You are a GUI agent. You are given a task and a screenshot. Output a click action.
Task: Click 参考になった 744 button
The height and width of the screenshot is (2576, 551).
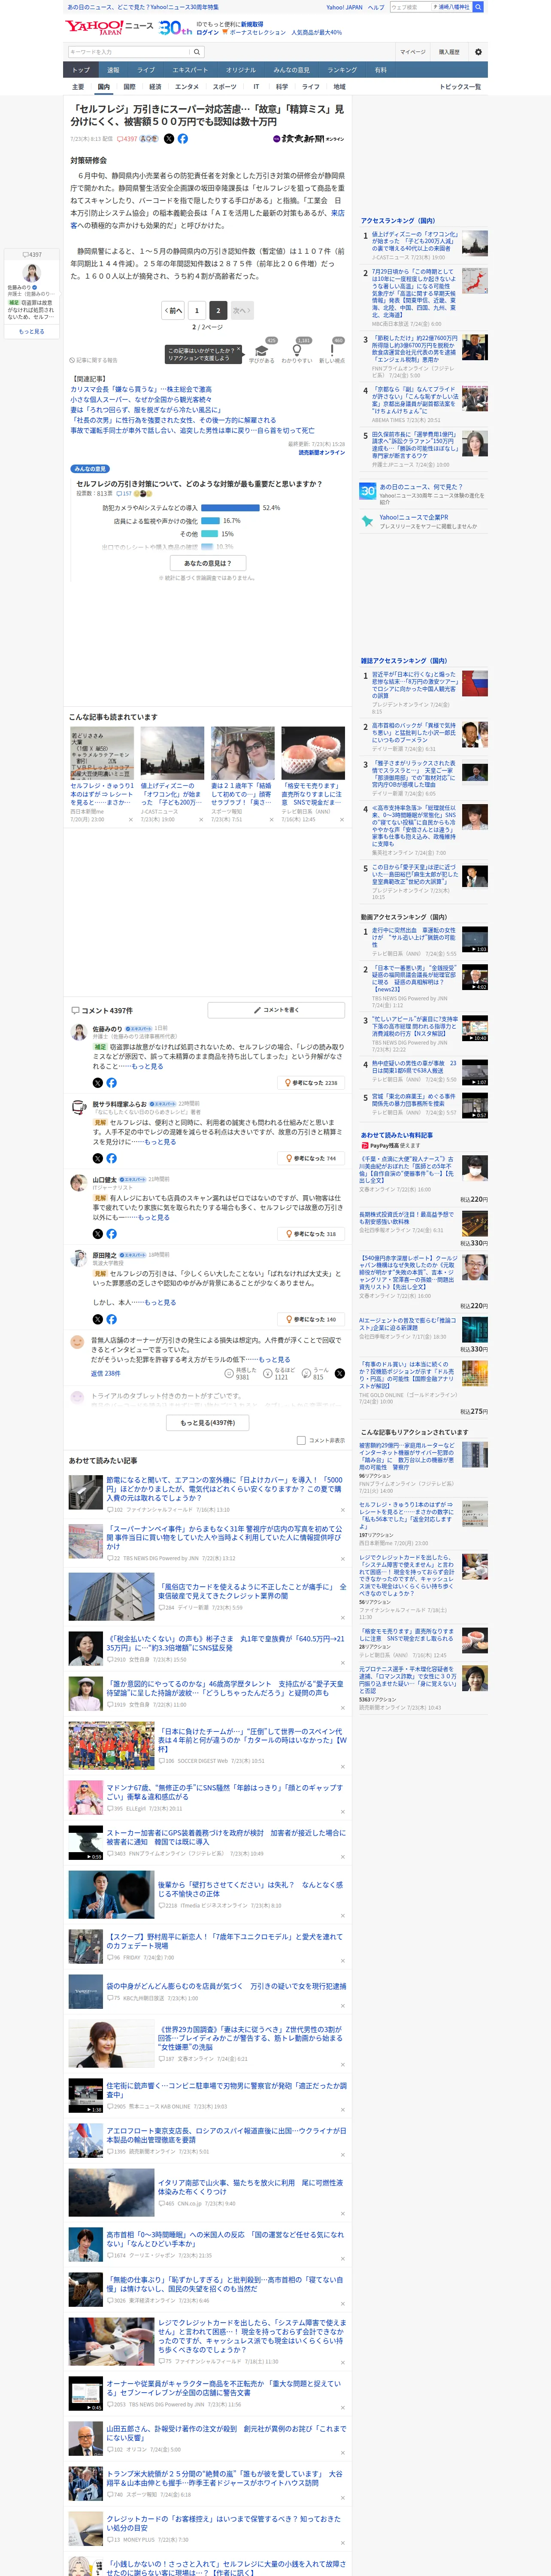click(x=311, y=1158)
